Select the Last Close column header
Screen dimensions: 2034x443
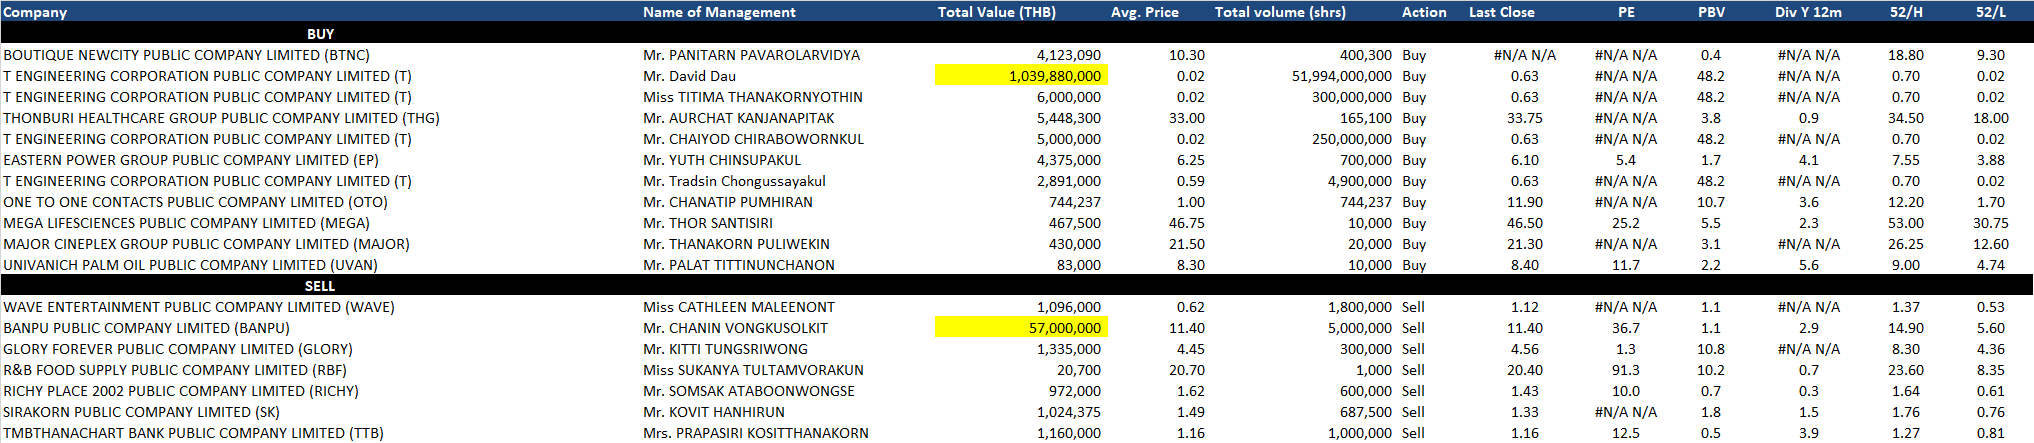1501,12
